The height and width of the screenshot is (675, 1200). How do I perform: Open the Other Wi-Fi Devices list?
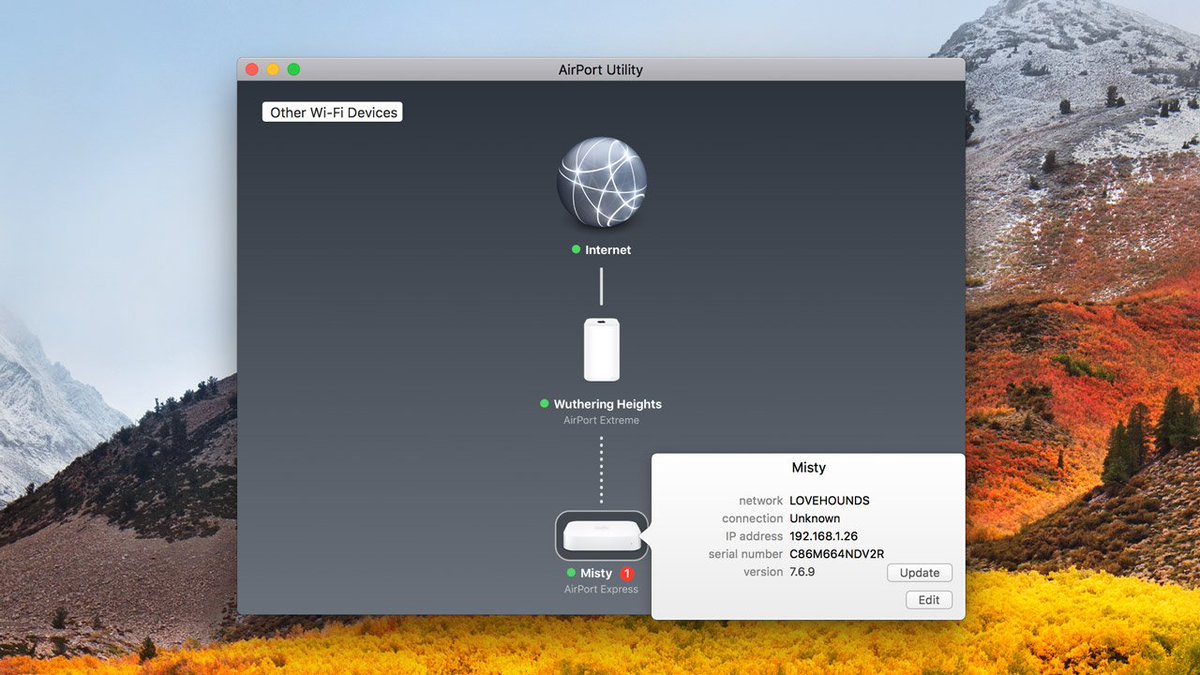(x=333, y=113)
